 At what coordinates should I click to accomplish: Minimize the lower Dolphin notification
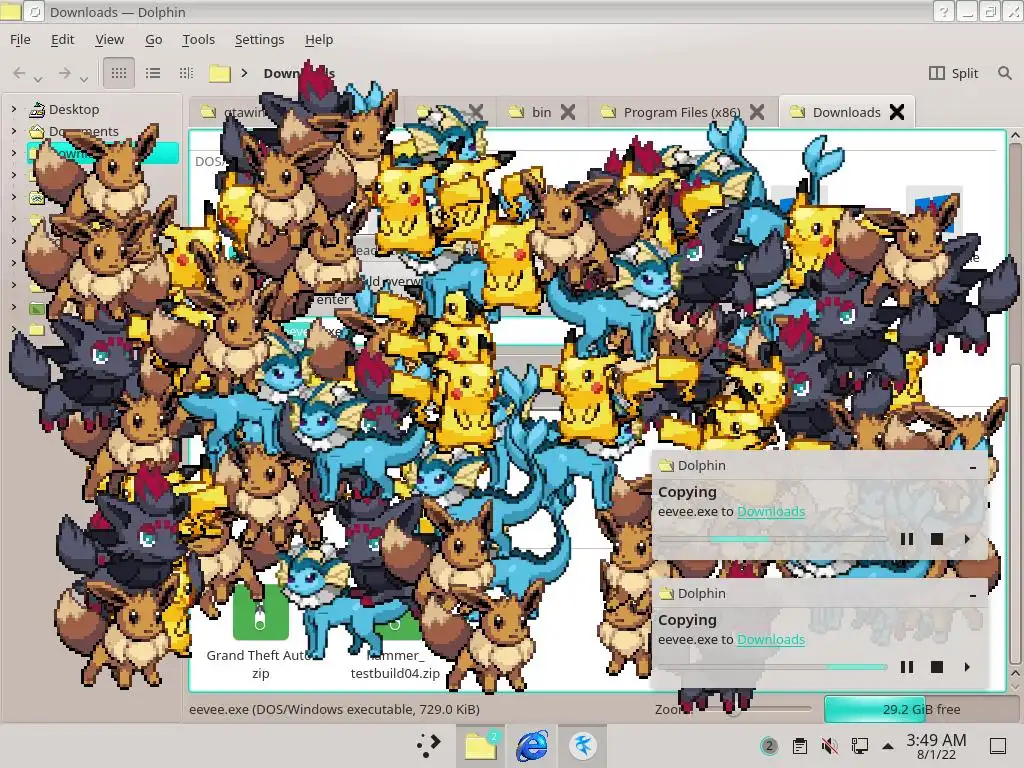pos(973,594)
